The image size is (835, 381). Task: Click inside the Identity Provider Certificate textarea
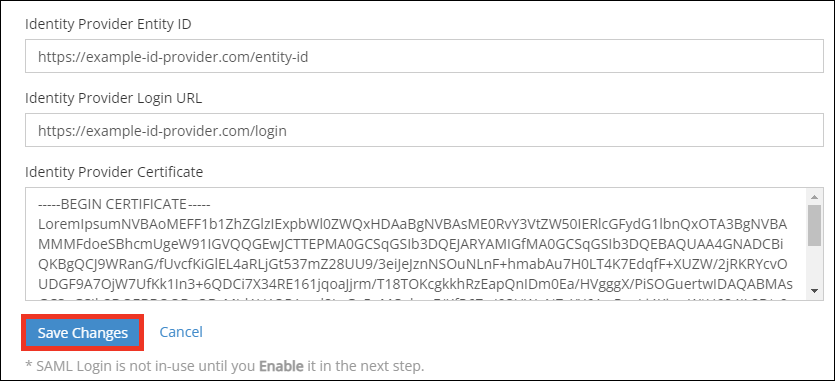pos(416,244)
